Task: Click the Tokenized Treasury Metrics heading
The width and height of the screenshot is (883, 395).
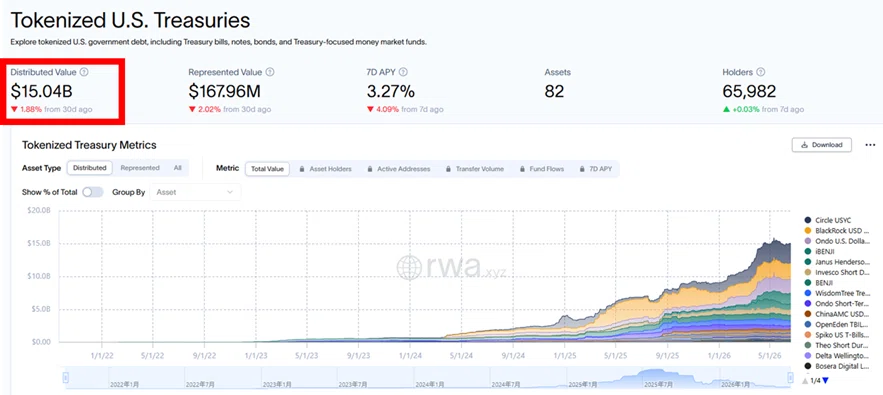Action: pyautogui.click(x=89, y=145)
